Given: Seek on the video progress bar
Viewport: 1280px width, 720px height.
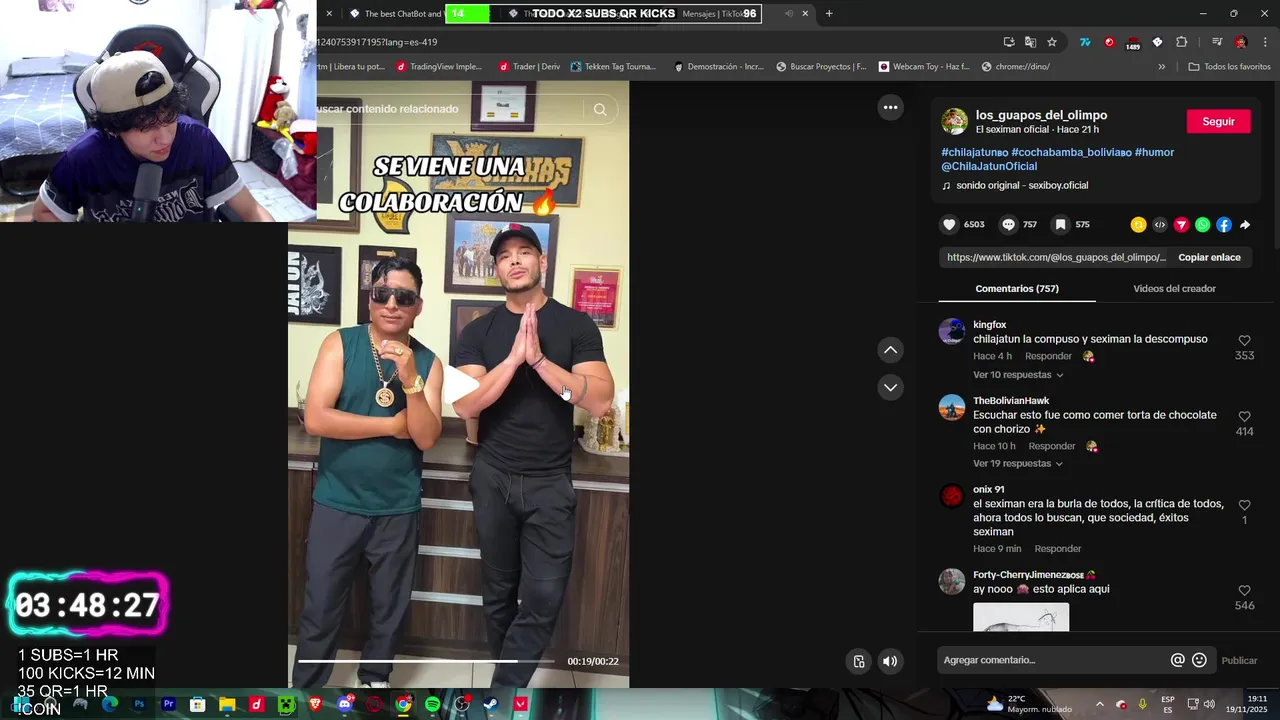Looking at the screenshot, I should coord(426,661).
